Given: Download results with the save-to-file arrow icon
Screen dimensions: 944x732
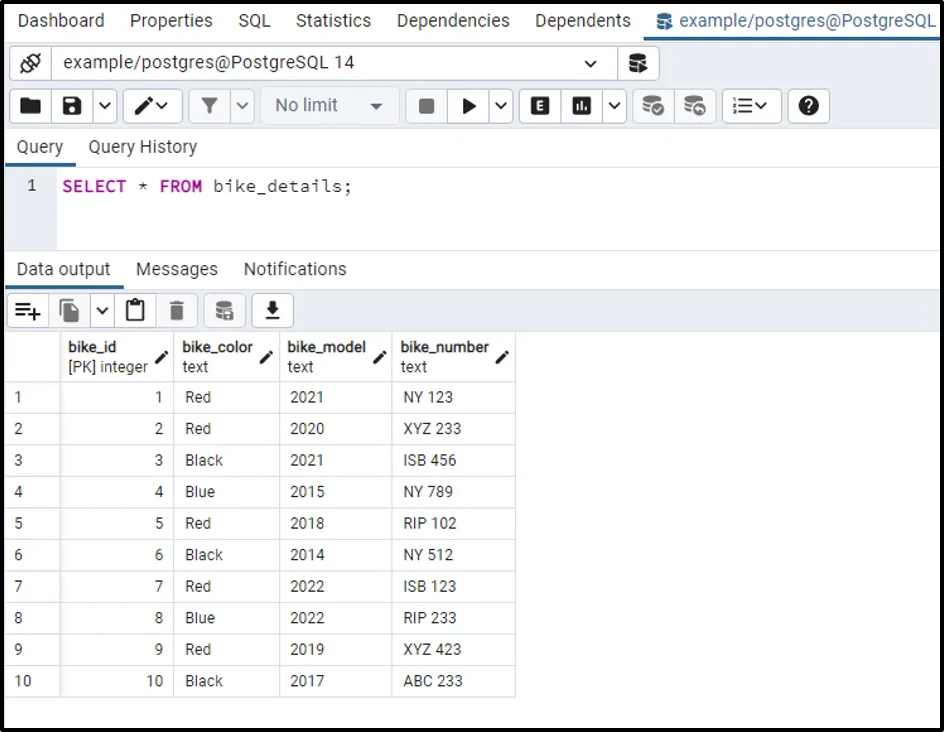Looking at the screenshot, I should pyautogui.click(x=272, y=312).
